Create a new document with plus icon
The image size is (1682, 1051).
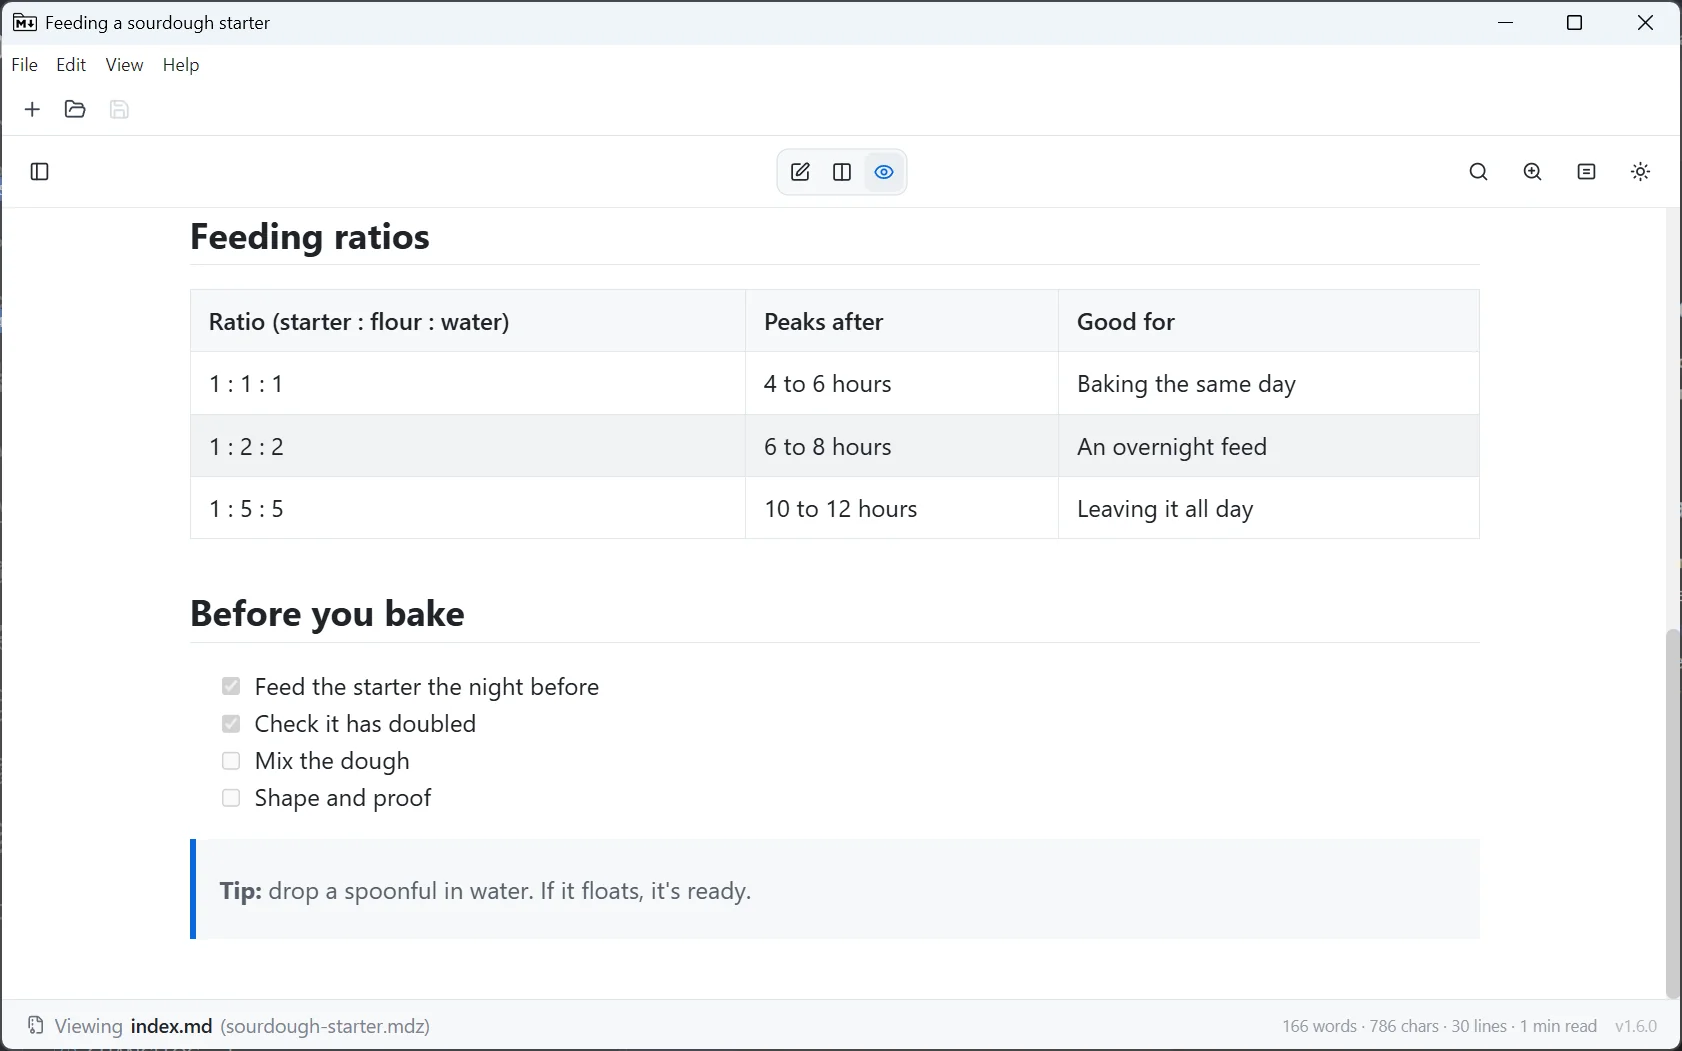coord(32,109)
